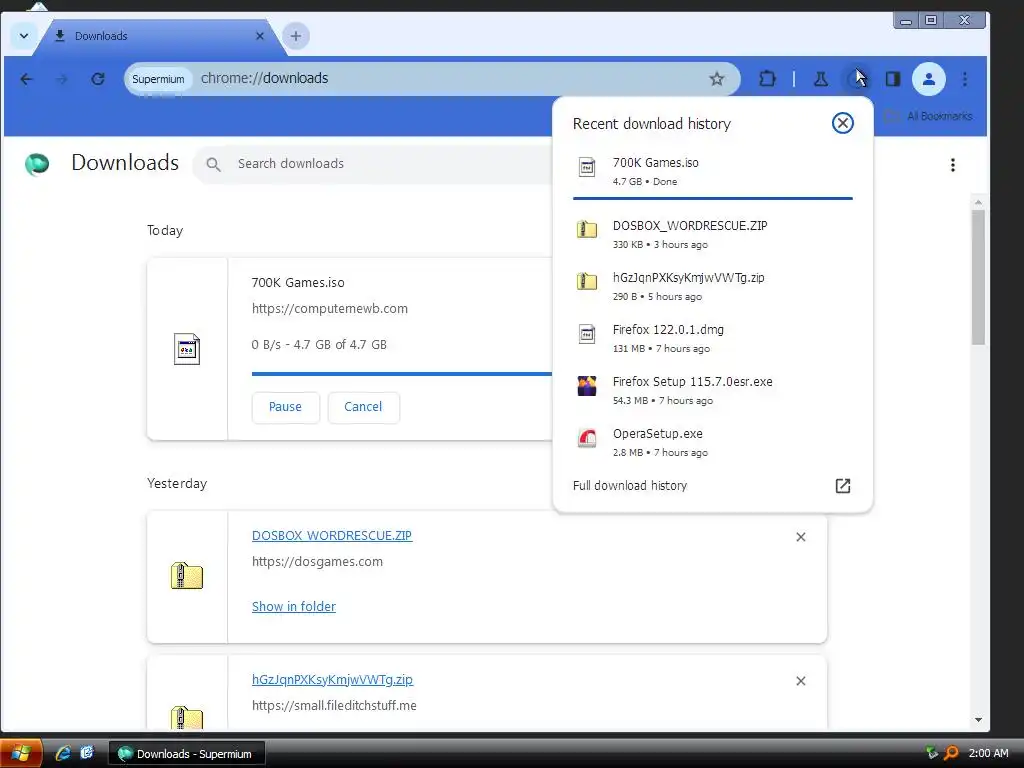The width and height of the screenshot is (1024, 768).
Task: Click DOSBOX_WORDRESCUE.ZIP card zip icon
Action: [x=187, y=576]
